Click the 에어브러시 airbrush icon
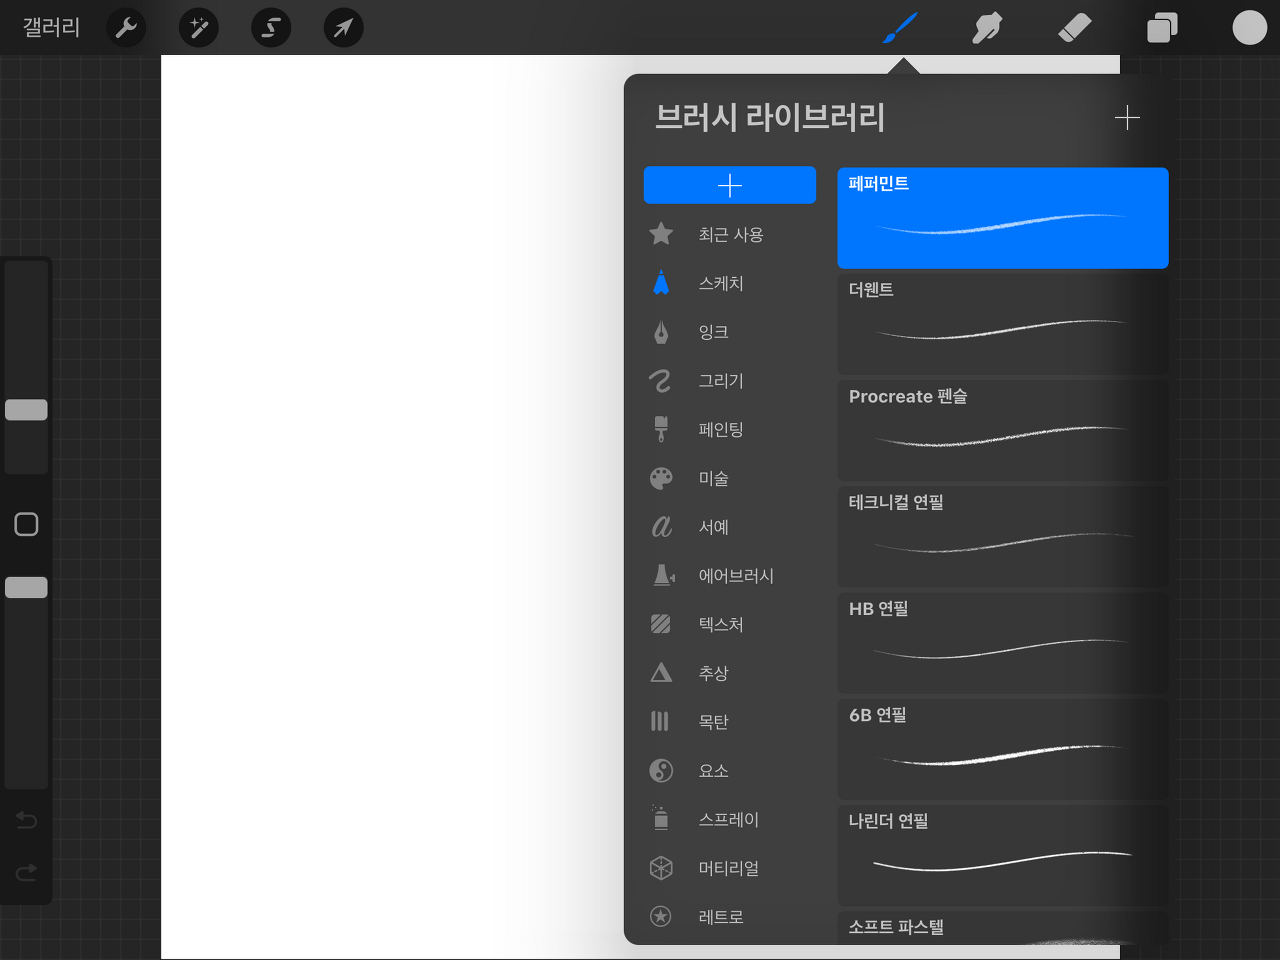 (x=663, y=575)
